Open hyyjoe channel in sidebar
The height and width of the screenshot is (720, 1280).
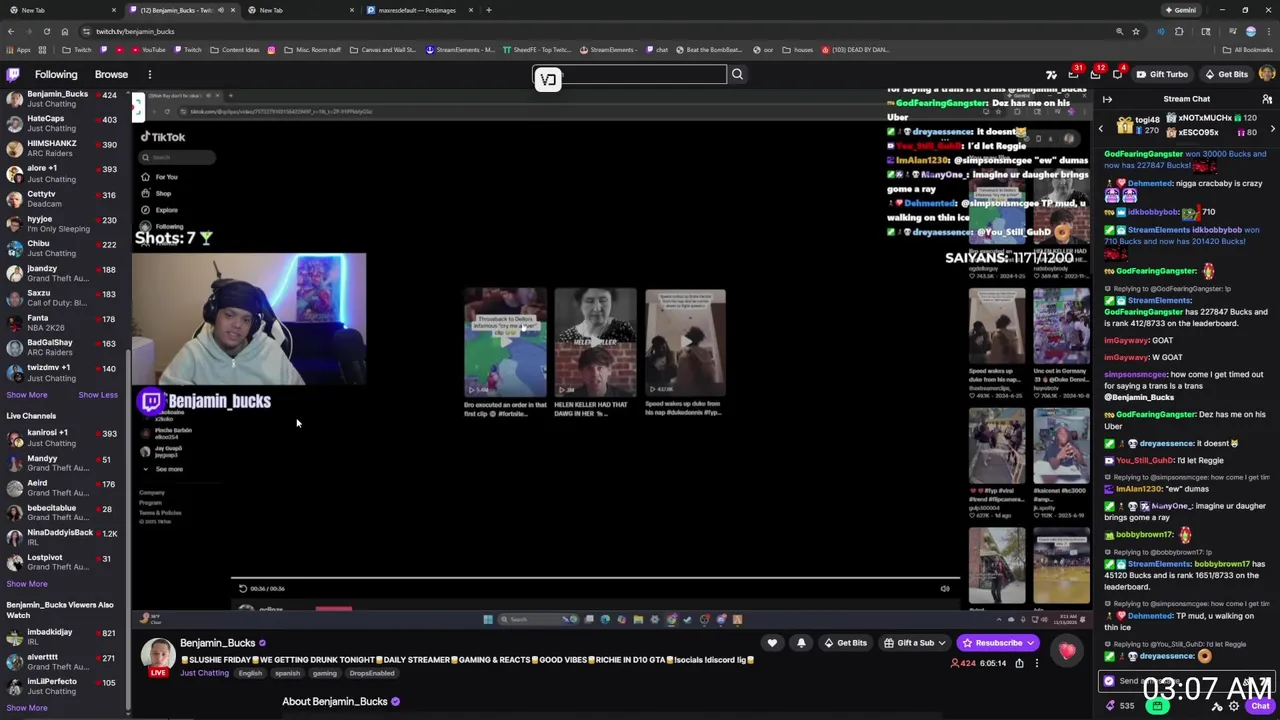pyautogui.click(x=62, y=223)
